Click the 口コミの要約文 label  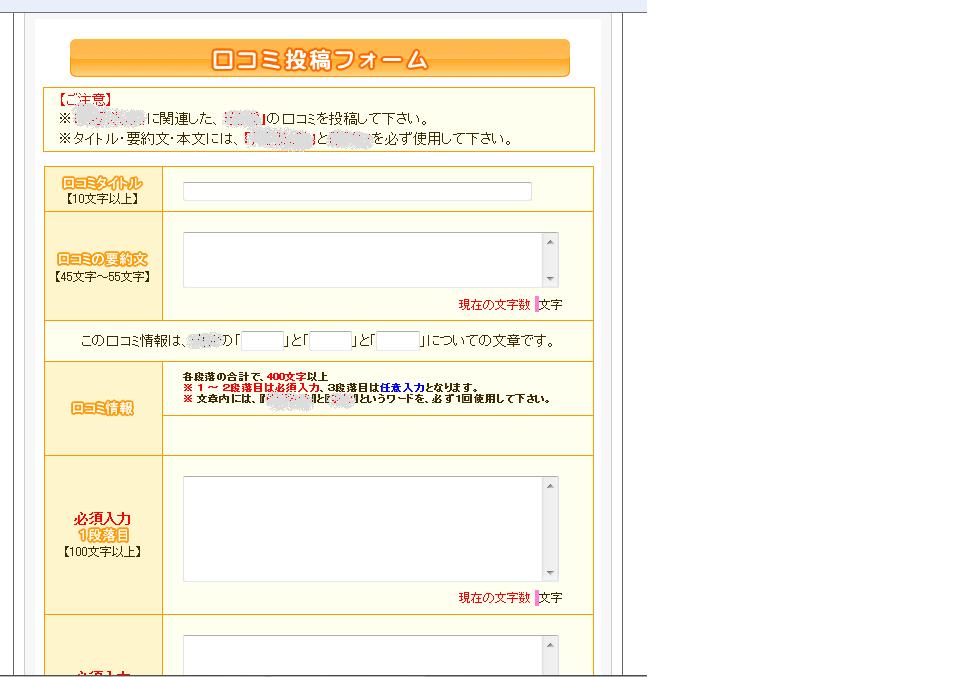103,259
